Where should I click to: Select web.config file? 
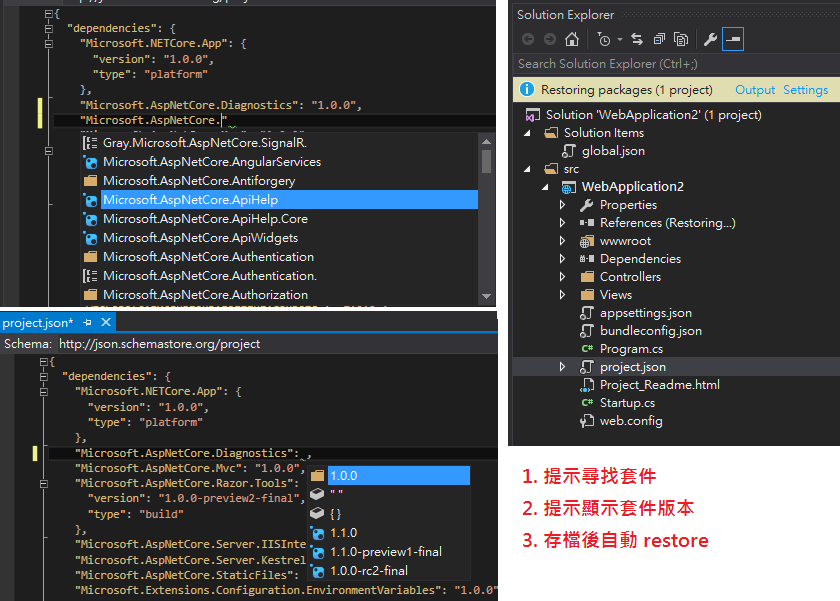click(x=631, y=421)
